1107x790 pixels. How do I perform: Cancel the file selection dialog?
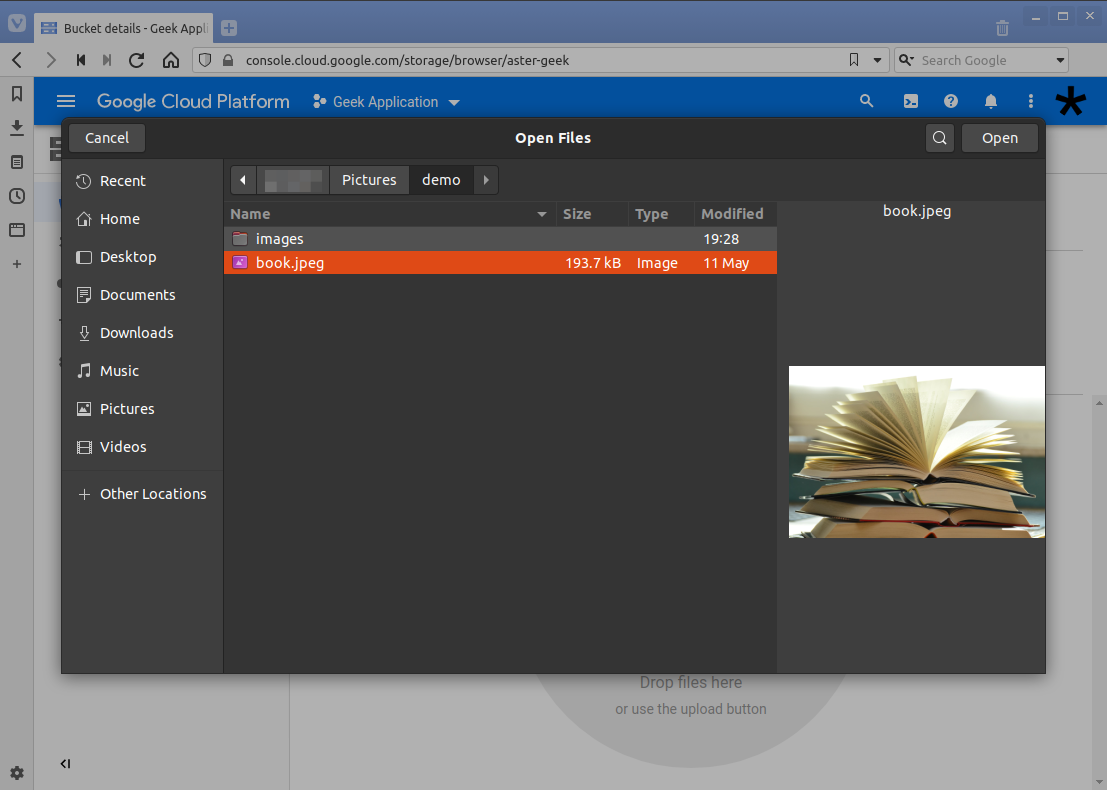106,138
